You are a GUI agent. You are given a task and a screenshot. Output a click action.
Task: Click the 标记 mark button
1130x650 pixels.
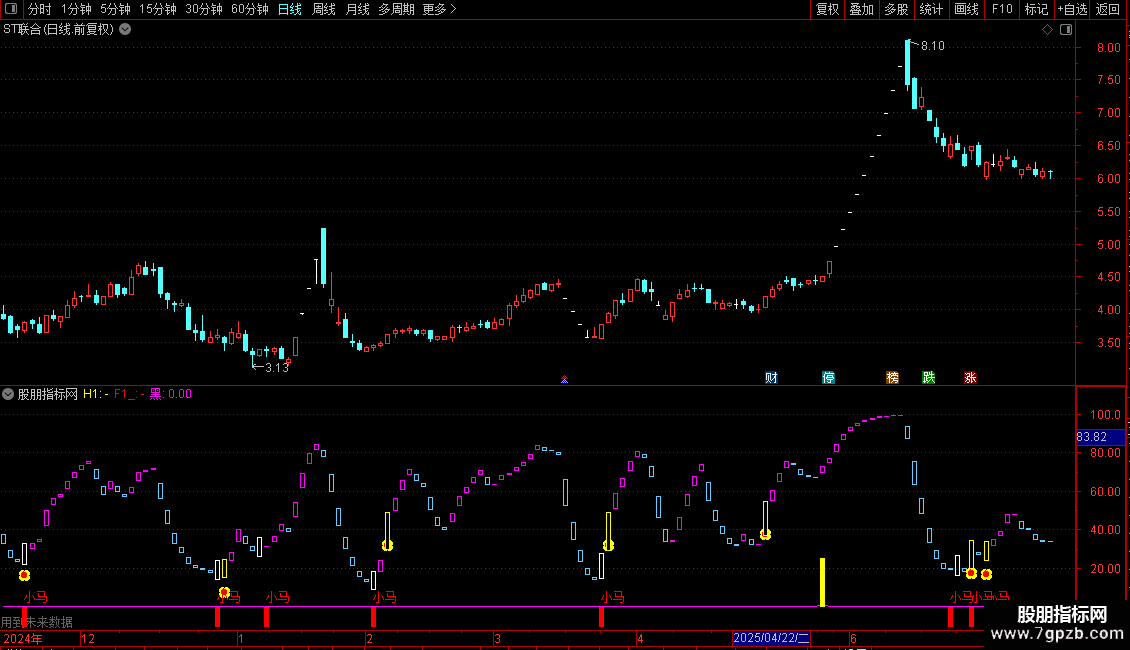1036,9
